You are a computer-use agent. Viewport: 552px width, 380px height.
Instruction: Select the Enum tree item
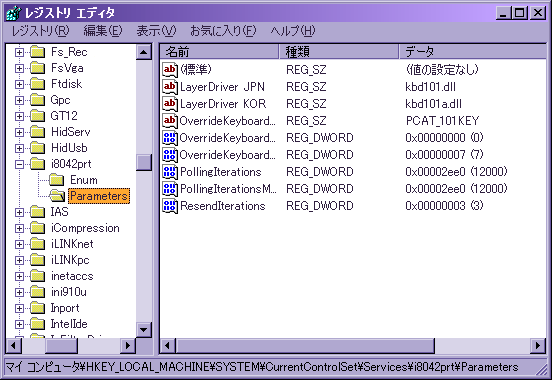[x=84, y=180]
